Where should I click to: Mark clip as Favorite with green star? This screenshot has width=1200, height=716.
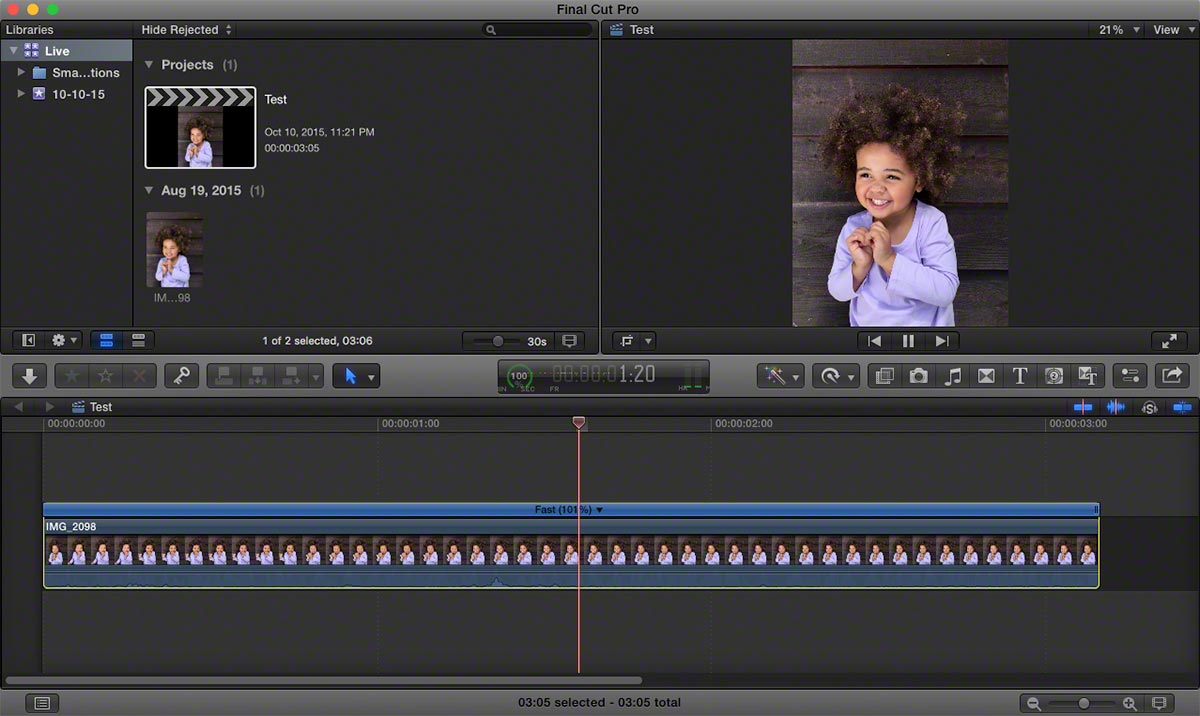tap(71, 376)
